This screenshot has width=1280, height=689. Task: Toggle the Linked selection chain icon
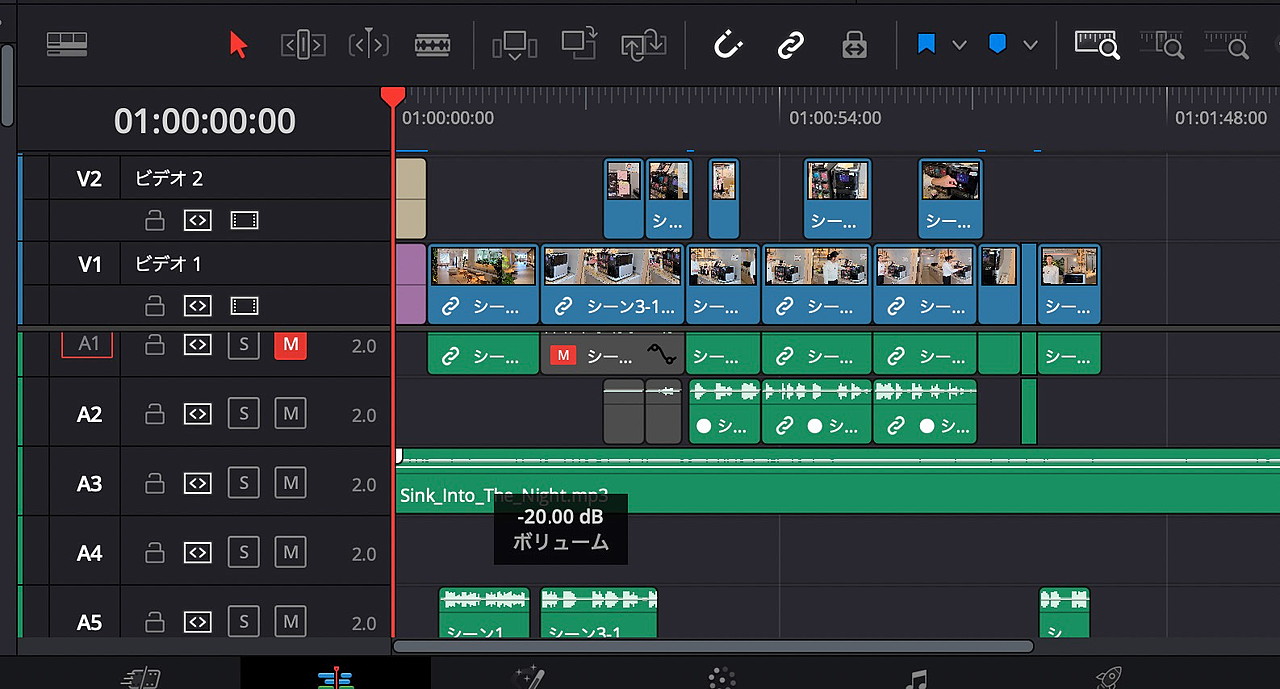pos(791,45)
